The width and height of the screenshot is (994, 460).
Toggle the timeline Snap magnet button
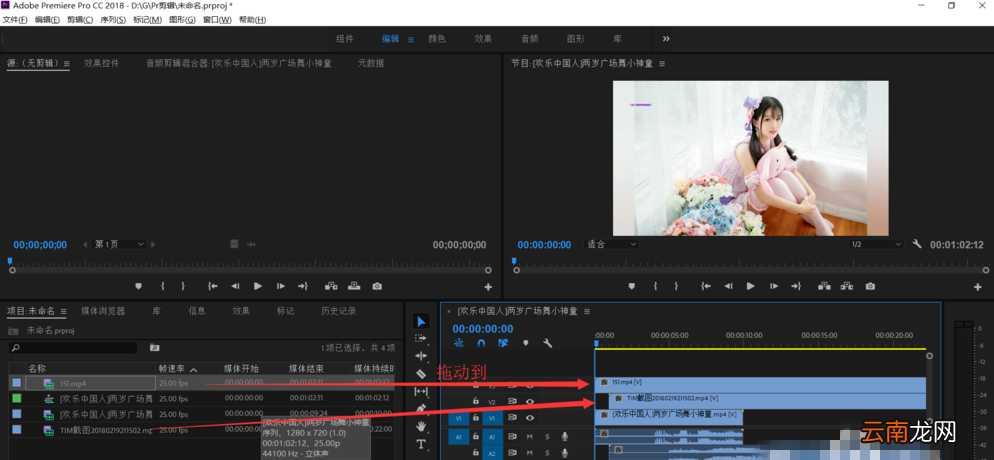click(481, 343)
